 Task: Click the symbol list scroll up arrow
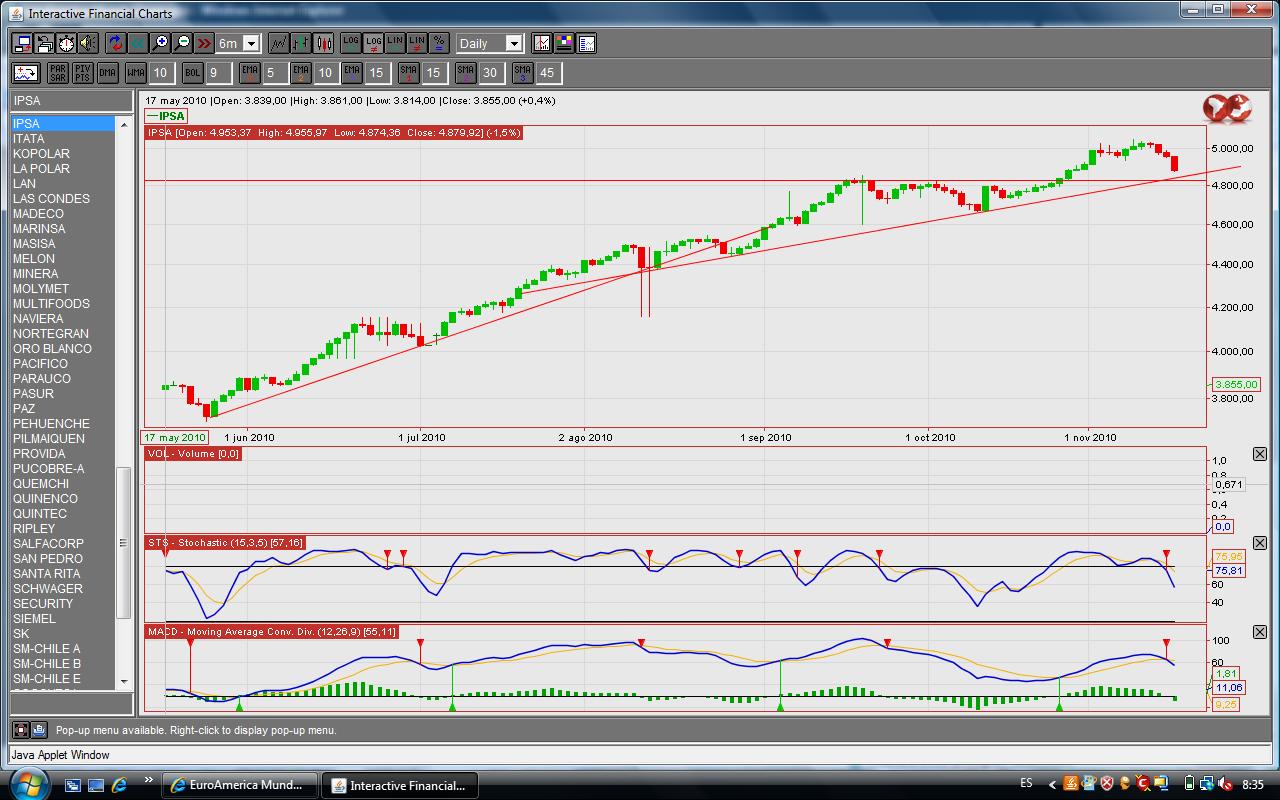tap(125, 124)
